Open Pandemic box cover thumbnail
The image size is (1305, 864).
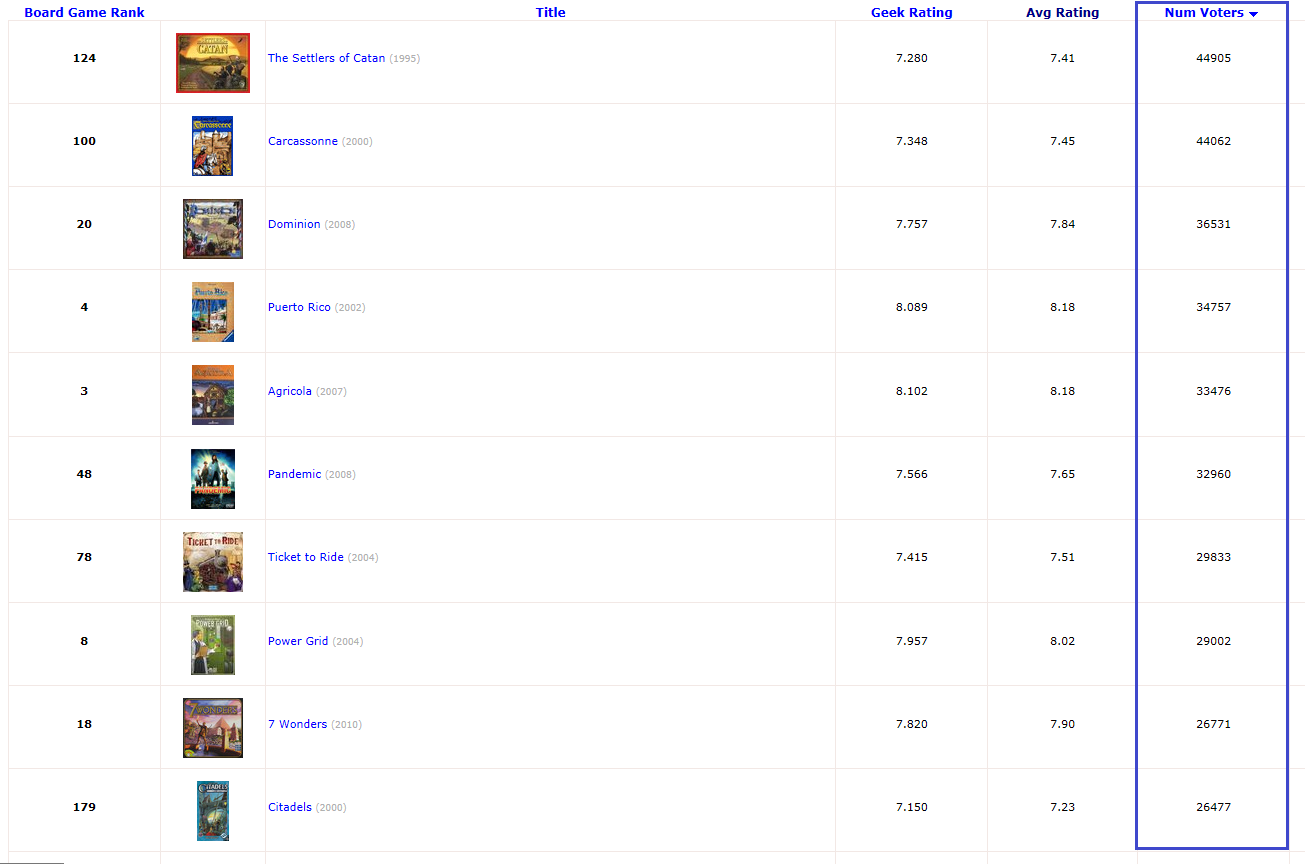(213, 479)
